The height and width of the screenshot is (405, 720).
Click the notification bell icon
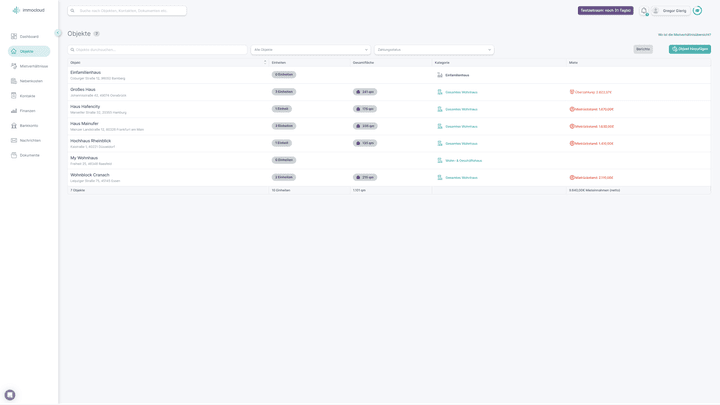pyautogui.click(x=644, y=11)
